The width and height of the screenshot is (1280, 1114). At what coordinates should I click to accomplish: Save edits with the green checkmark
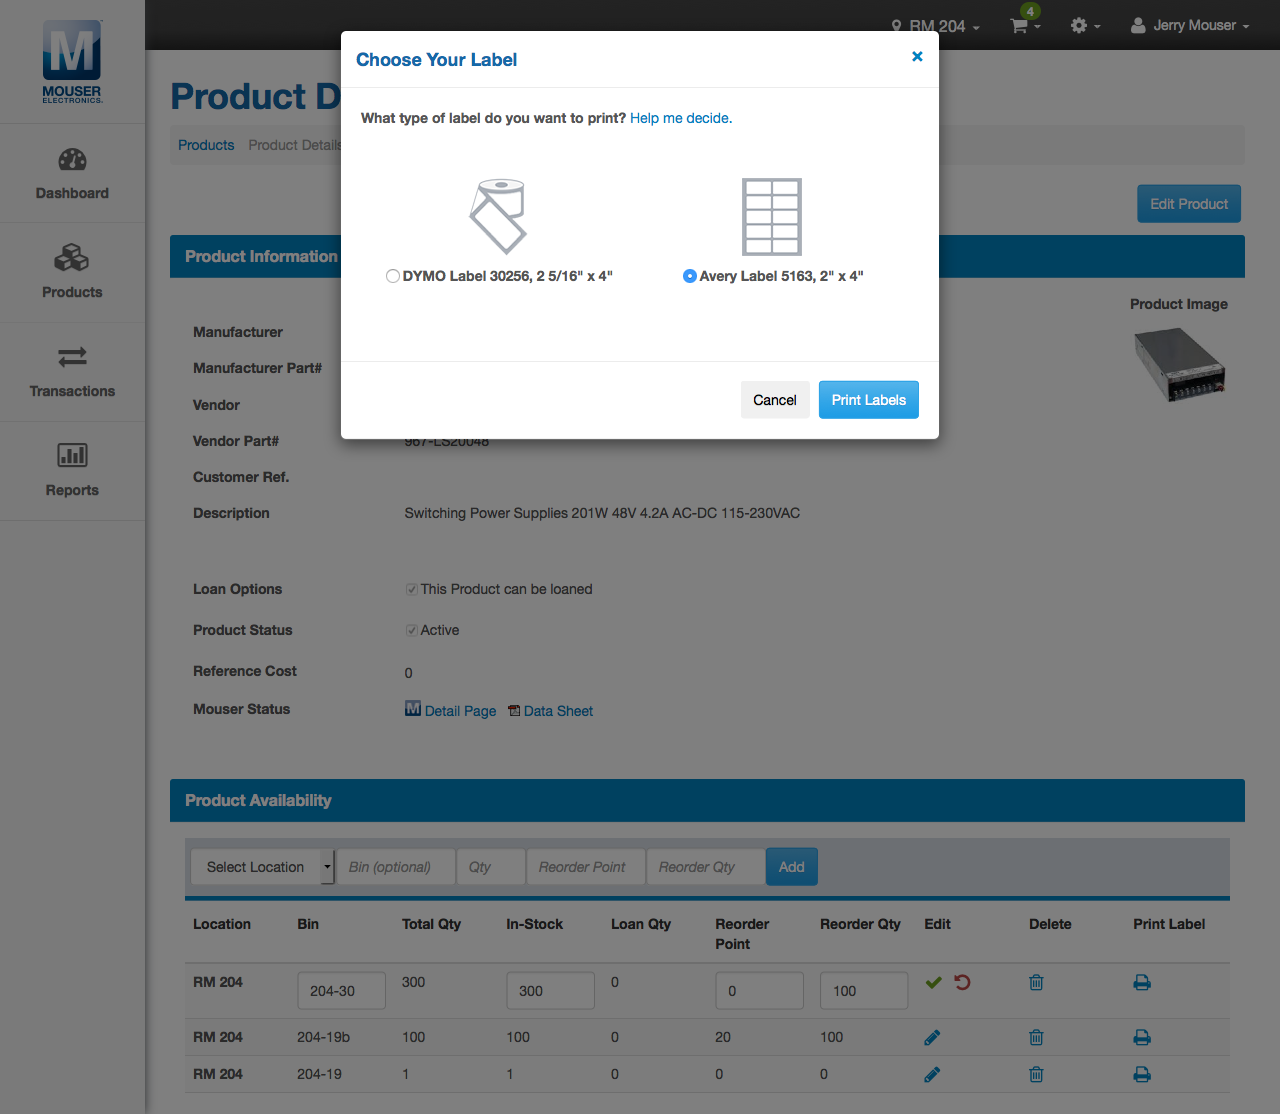click(932, 982)
